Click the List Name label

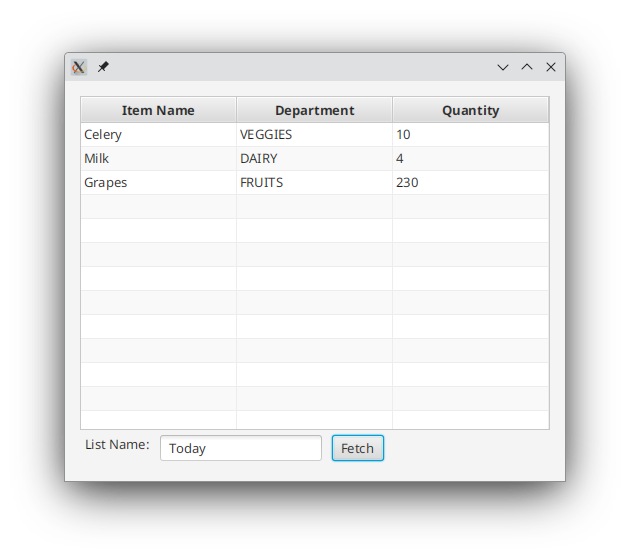click(117, 445)
